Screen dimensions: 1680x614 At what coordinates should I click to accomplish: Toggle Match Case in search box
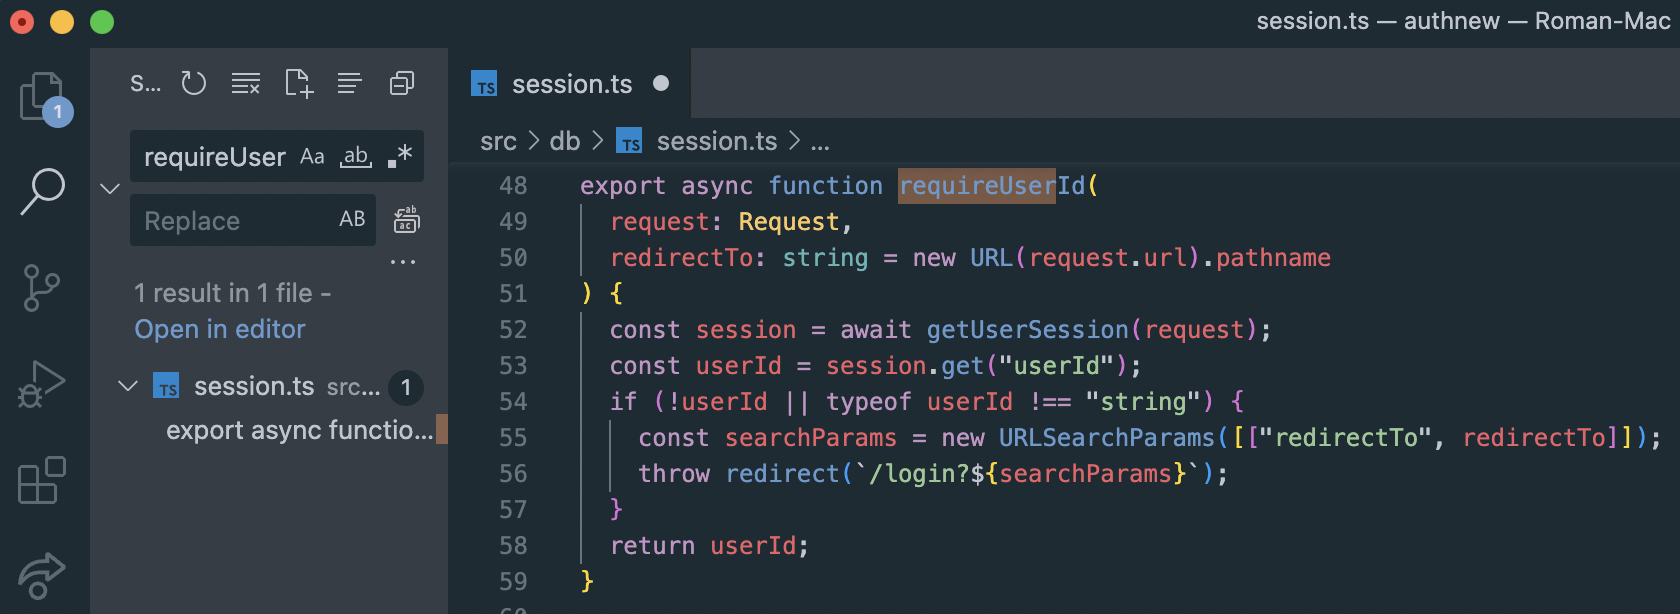pyautogui.click(x=312, y=157)
